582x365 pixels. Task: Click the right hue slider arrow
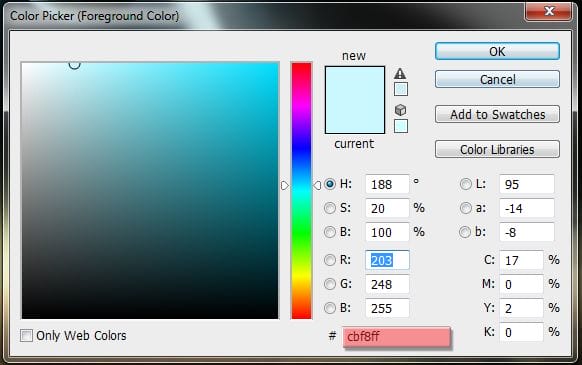(317, 185)
